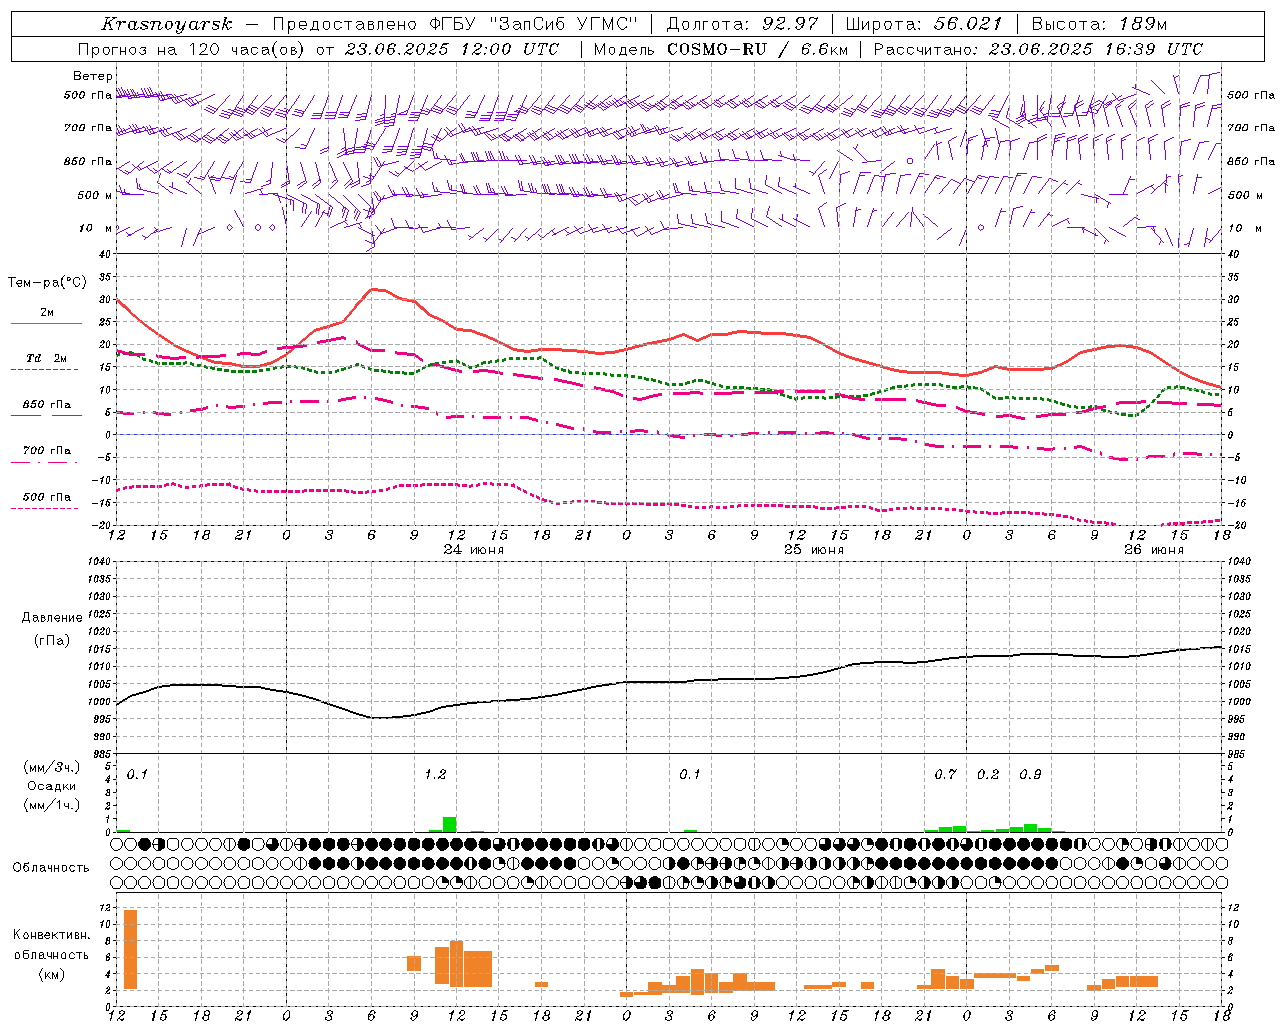Click the 0.2 precipitation amount
The width and height of the screenshot is (1280, 1024).
click(x=988, y=774)
